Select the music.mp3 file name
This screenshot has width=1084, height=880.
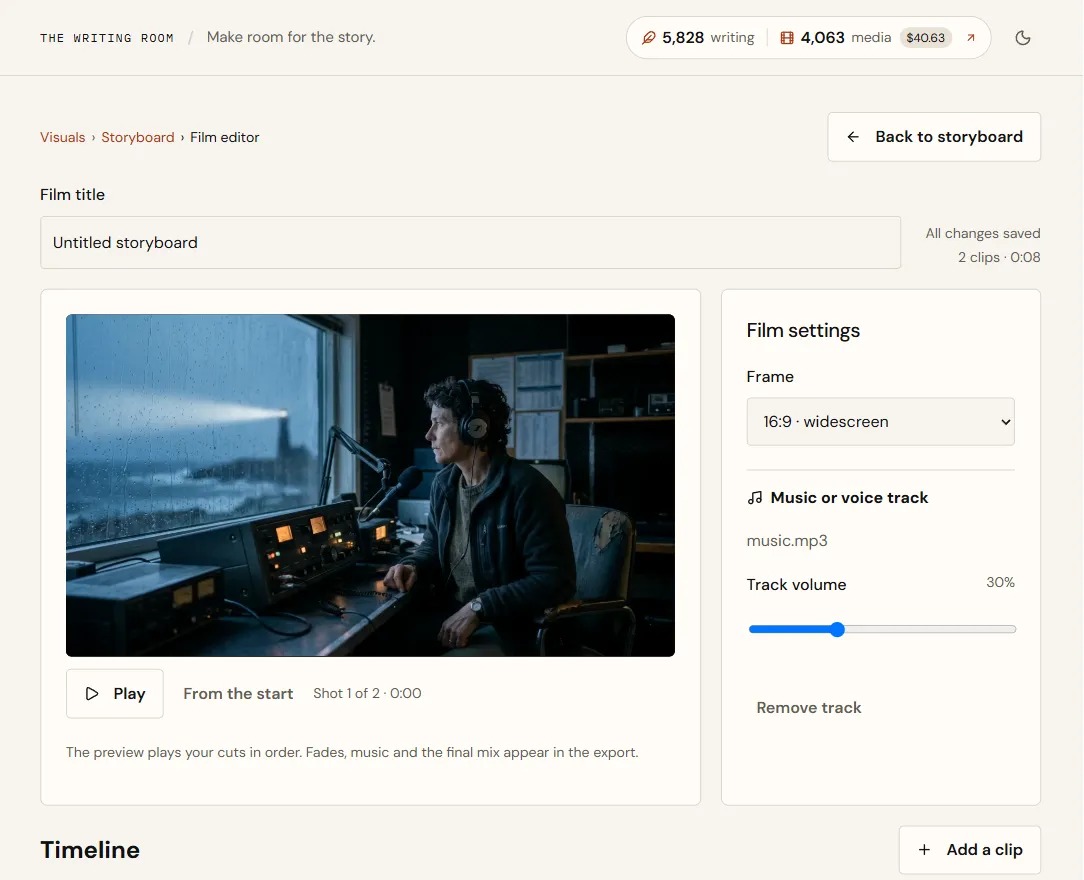tap(787, 541)
